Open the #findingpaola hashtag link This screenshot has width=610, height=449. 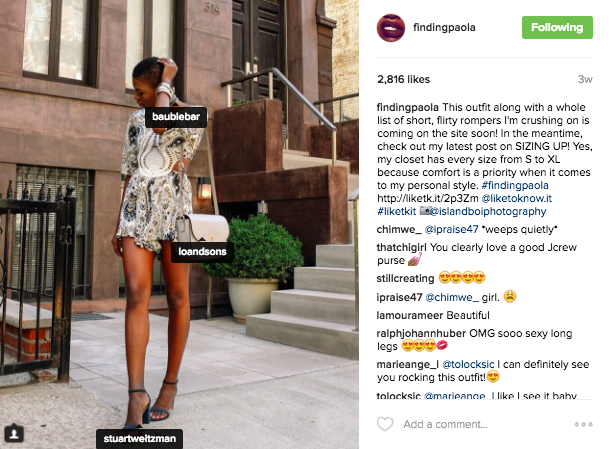[515, 185]
